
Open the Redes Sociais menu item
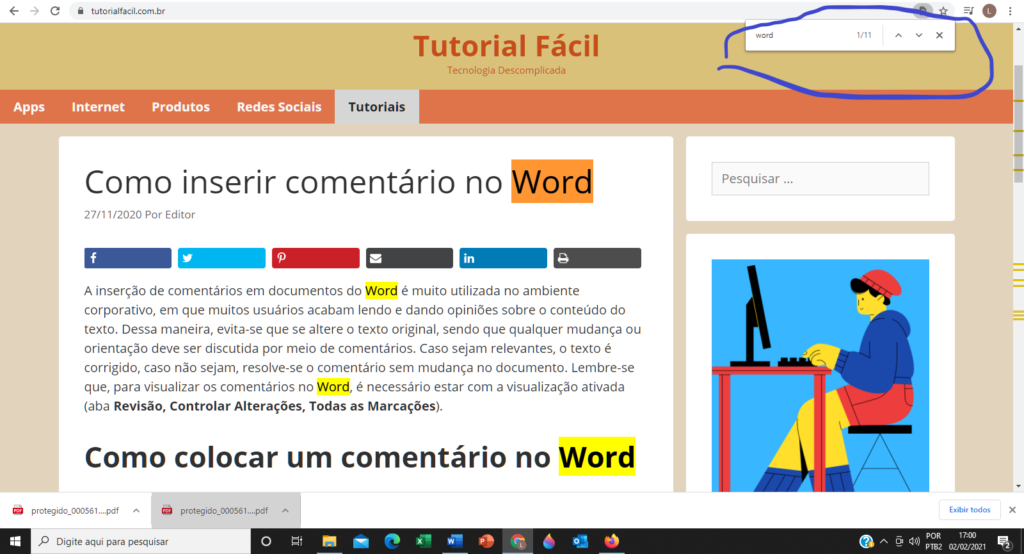point(279,106)
